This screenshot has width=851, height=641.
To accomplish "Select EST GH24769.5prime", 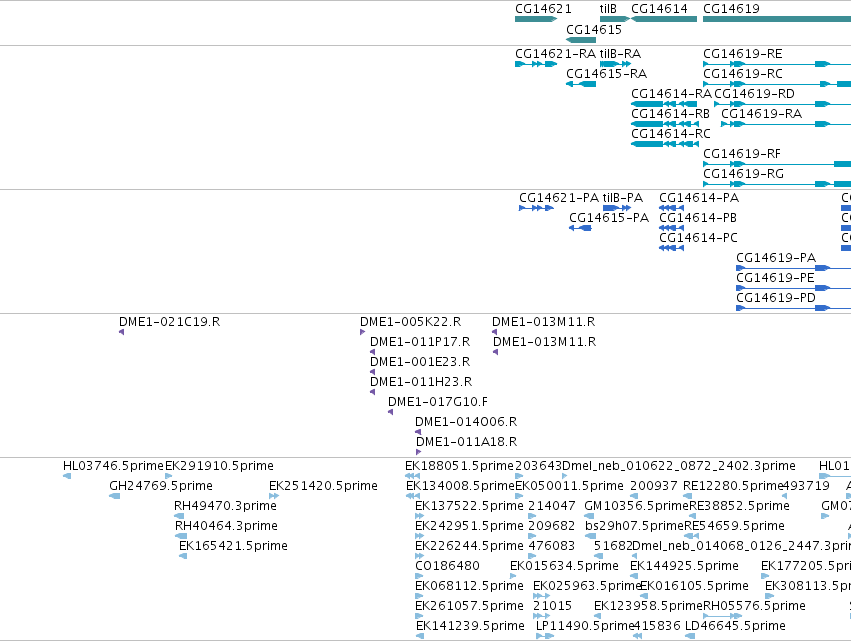I will [115, 497].
